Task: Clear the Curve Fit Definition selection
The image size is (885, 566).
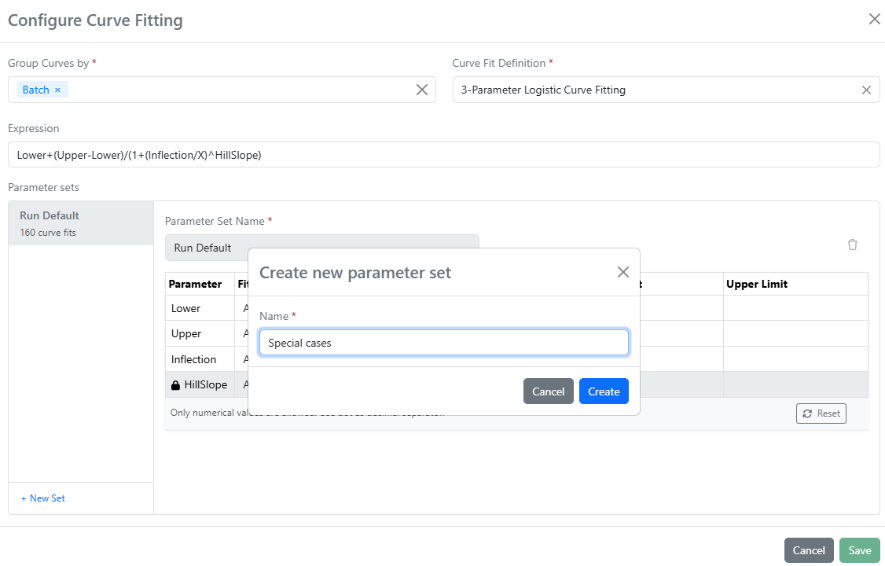Action: pos(866,90)
